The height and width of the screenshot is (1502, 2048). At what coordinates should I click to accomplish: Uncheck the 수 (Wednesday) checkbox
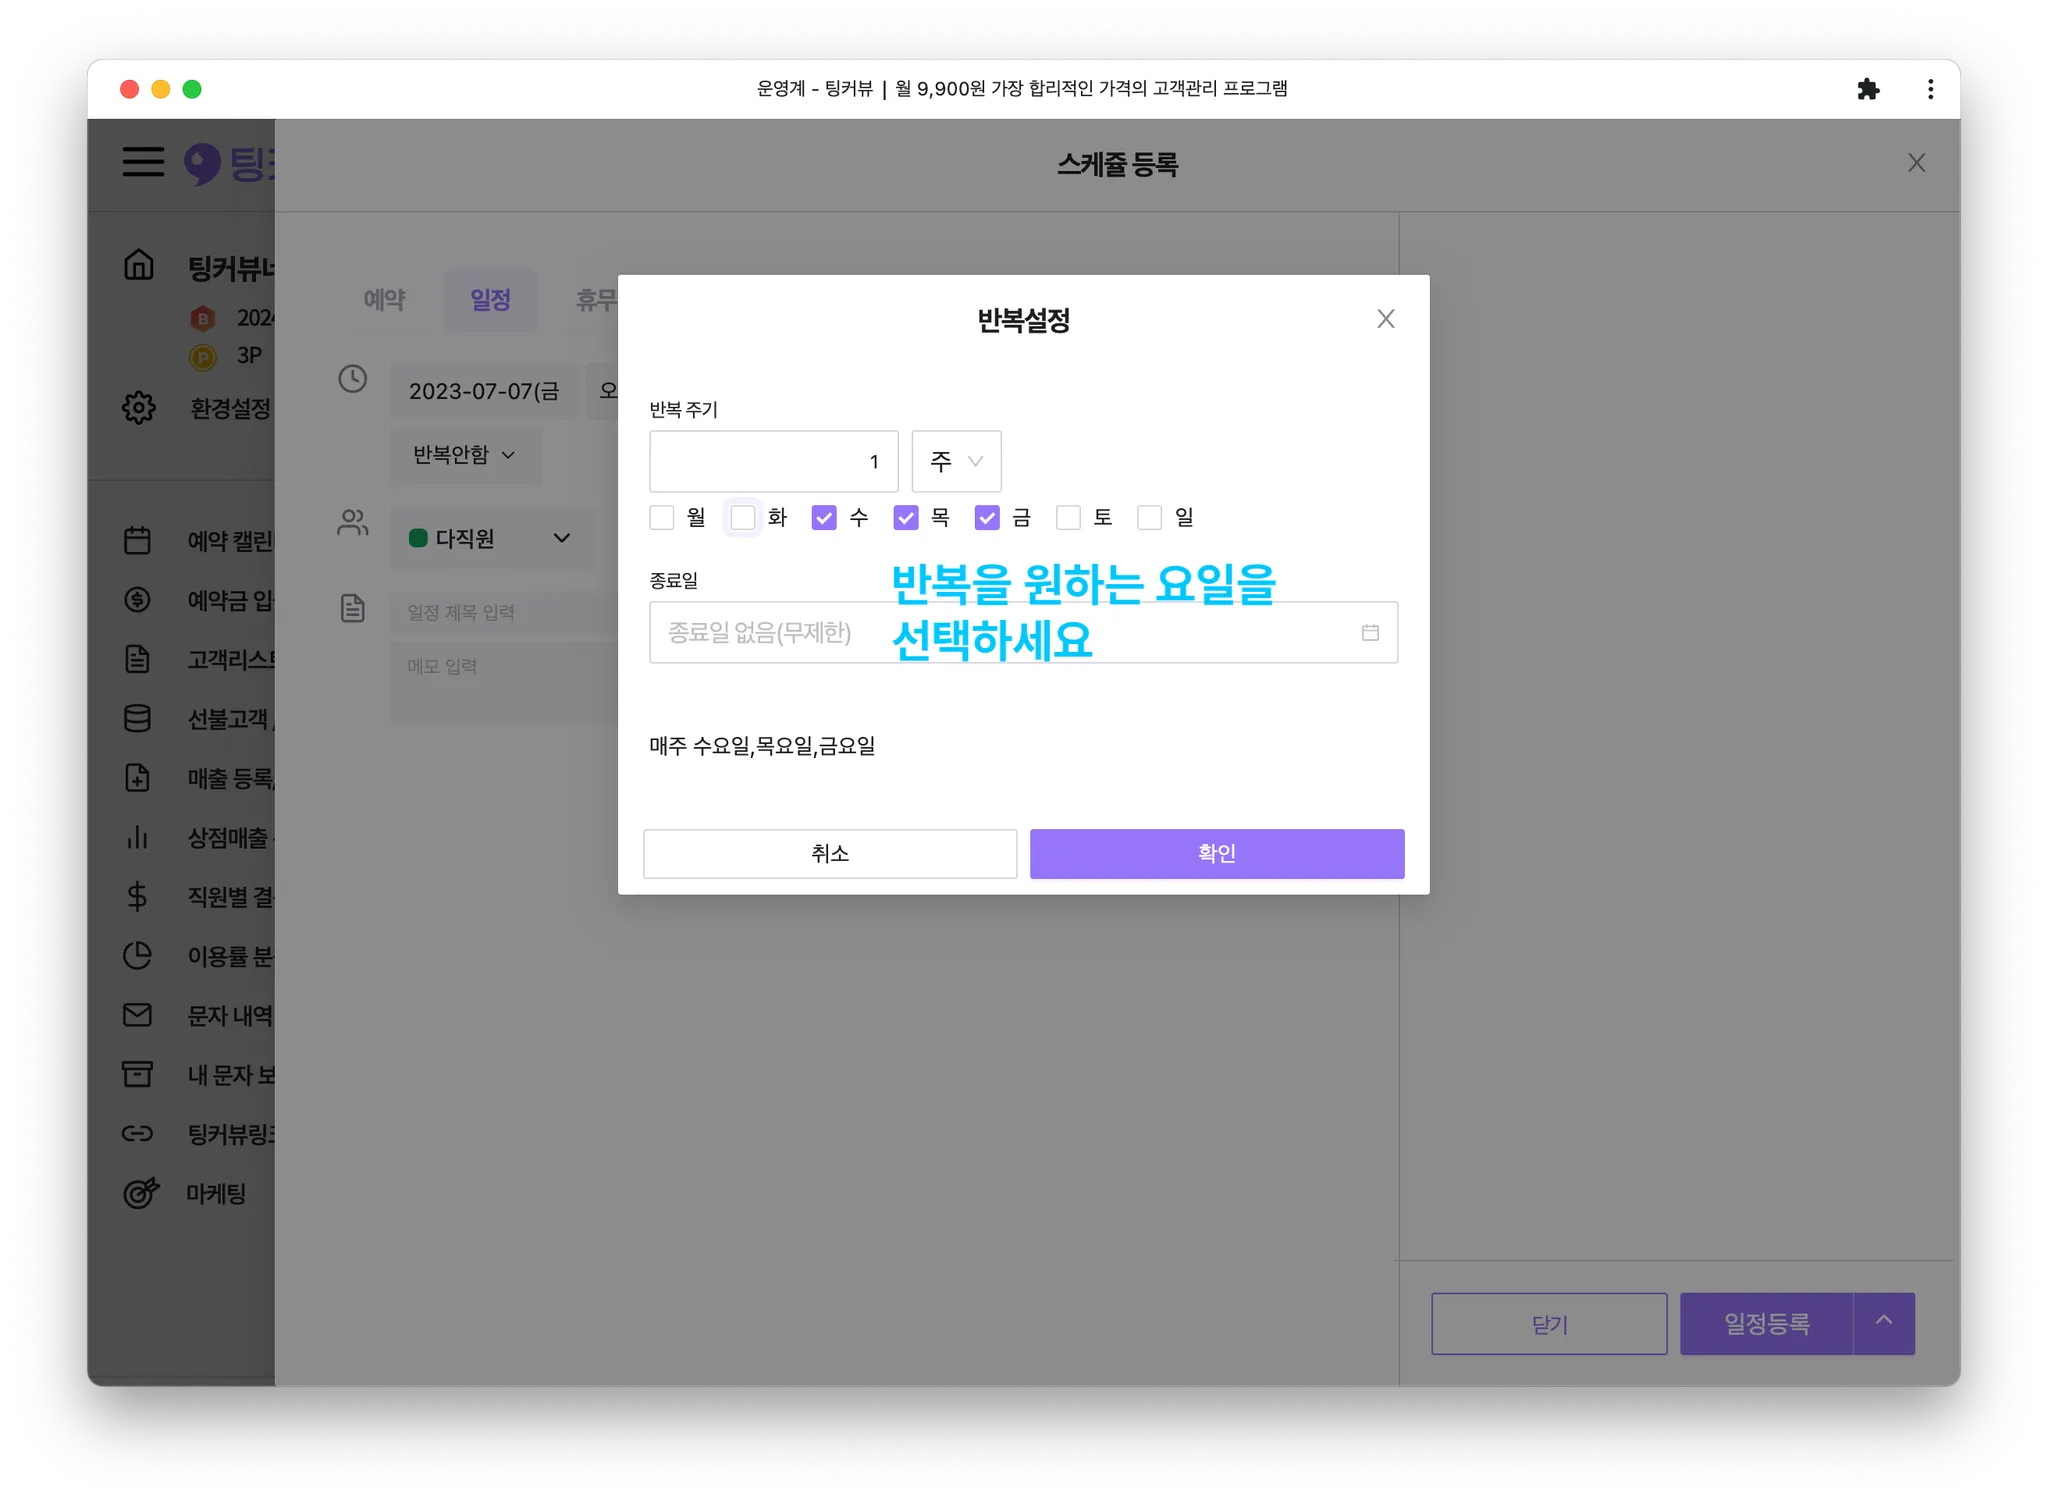coord(824,517)
